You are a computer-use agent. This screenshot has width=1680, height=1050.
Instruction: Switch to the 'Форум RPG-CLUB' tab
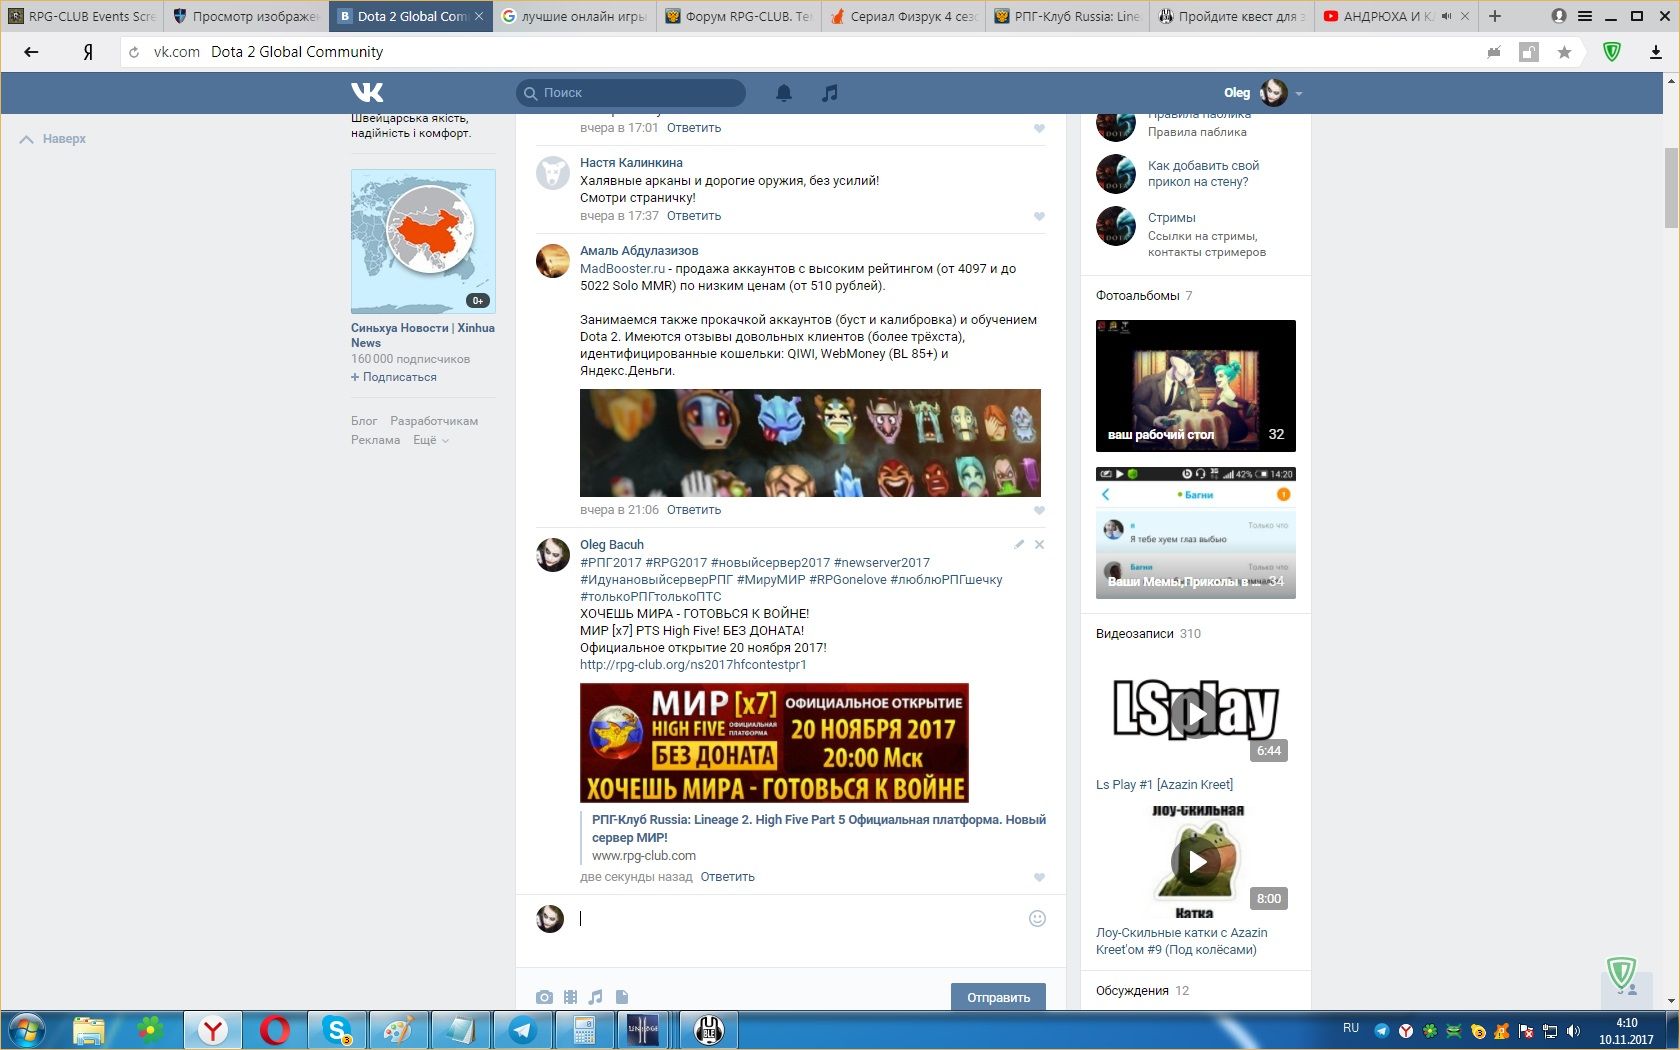pos(738,16)
